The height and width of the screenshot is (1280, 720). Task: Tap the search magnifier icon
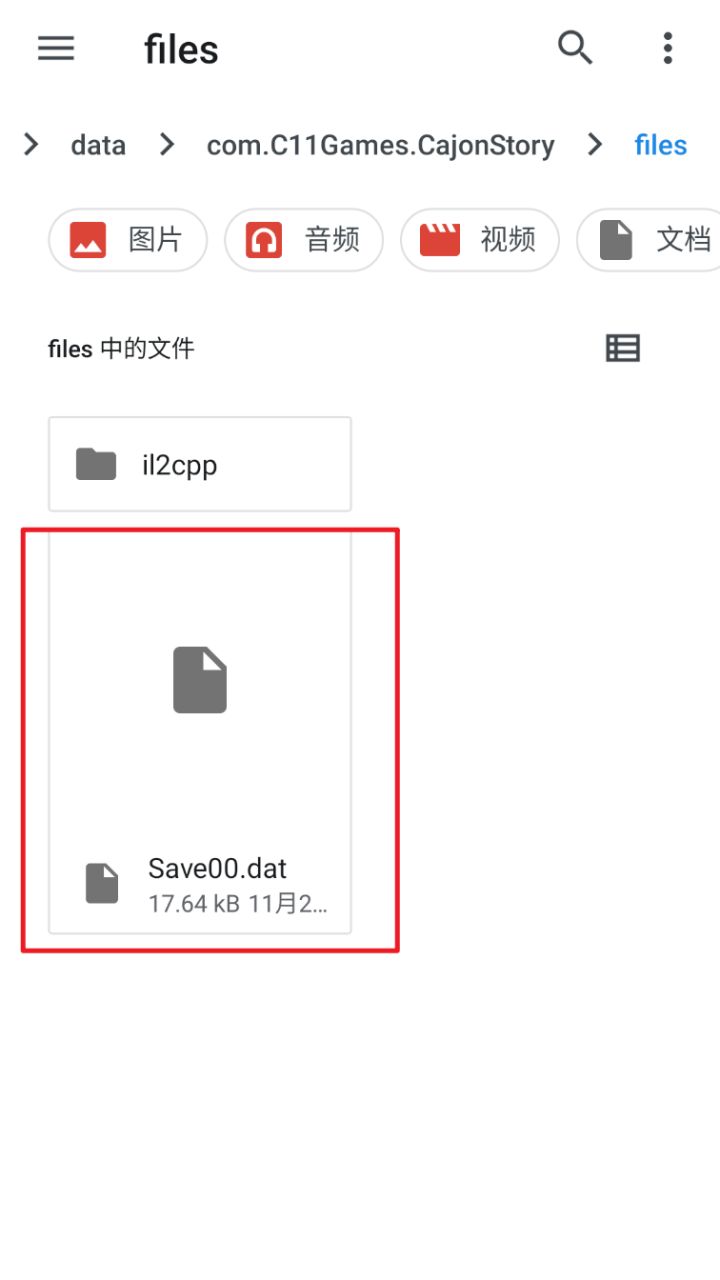[575, 48]
